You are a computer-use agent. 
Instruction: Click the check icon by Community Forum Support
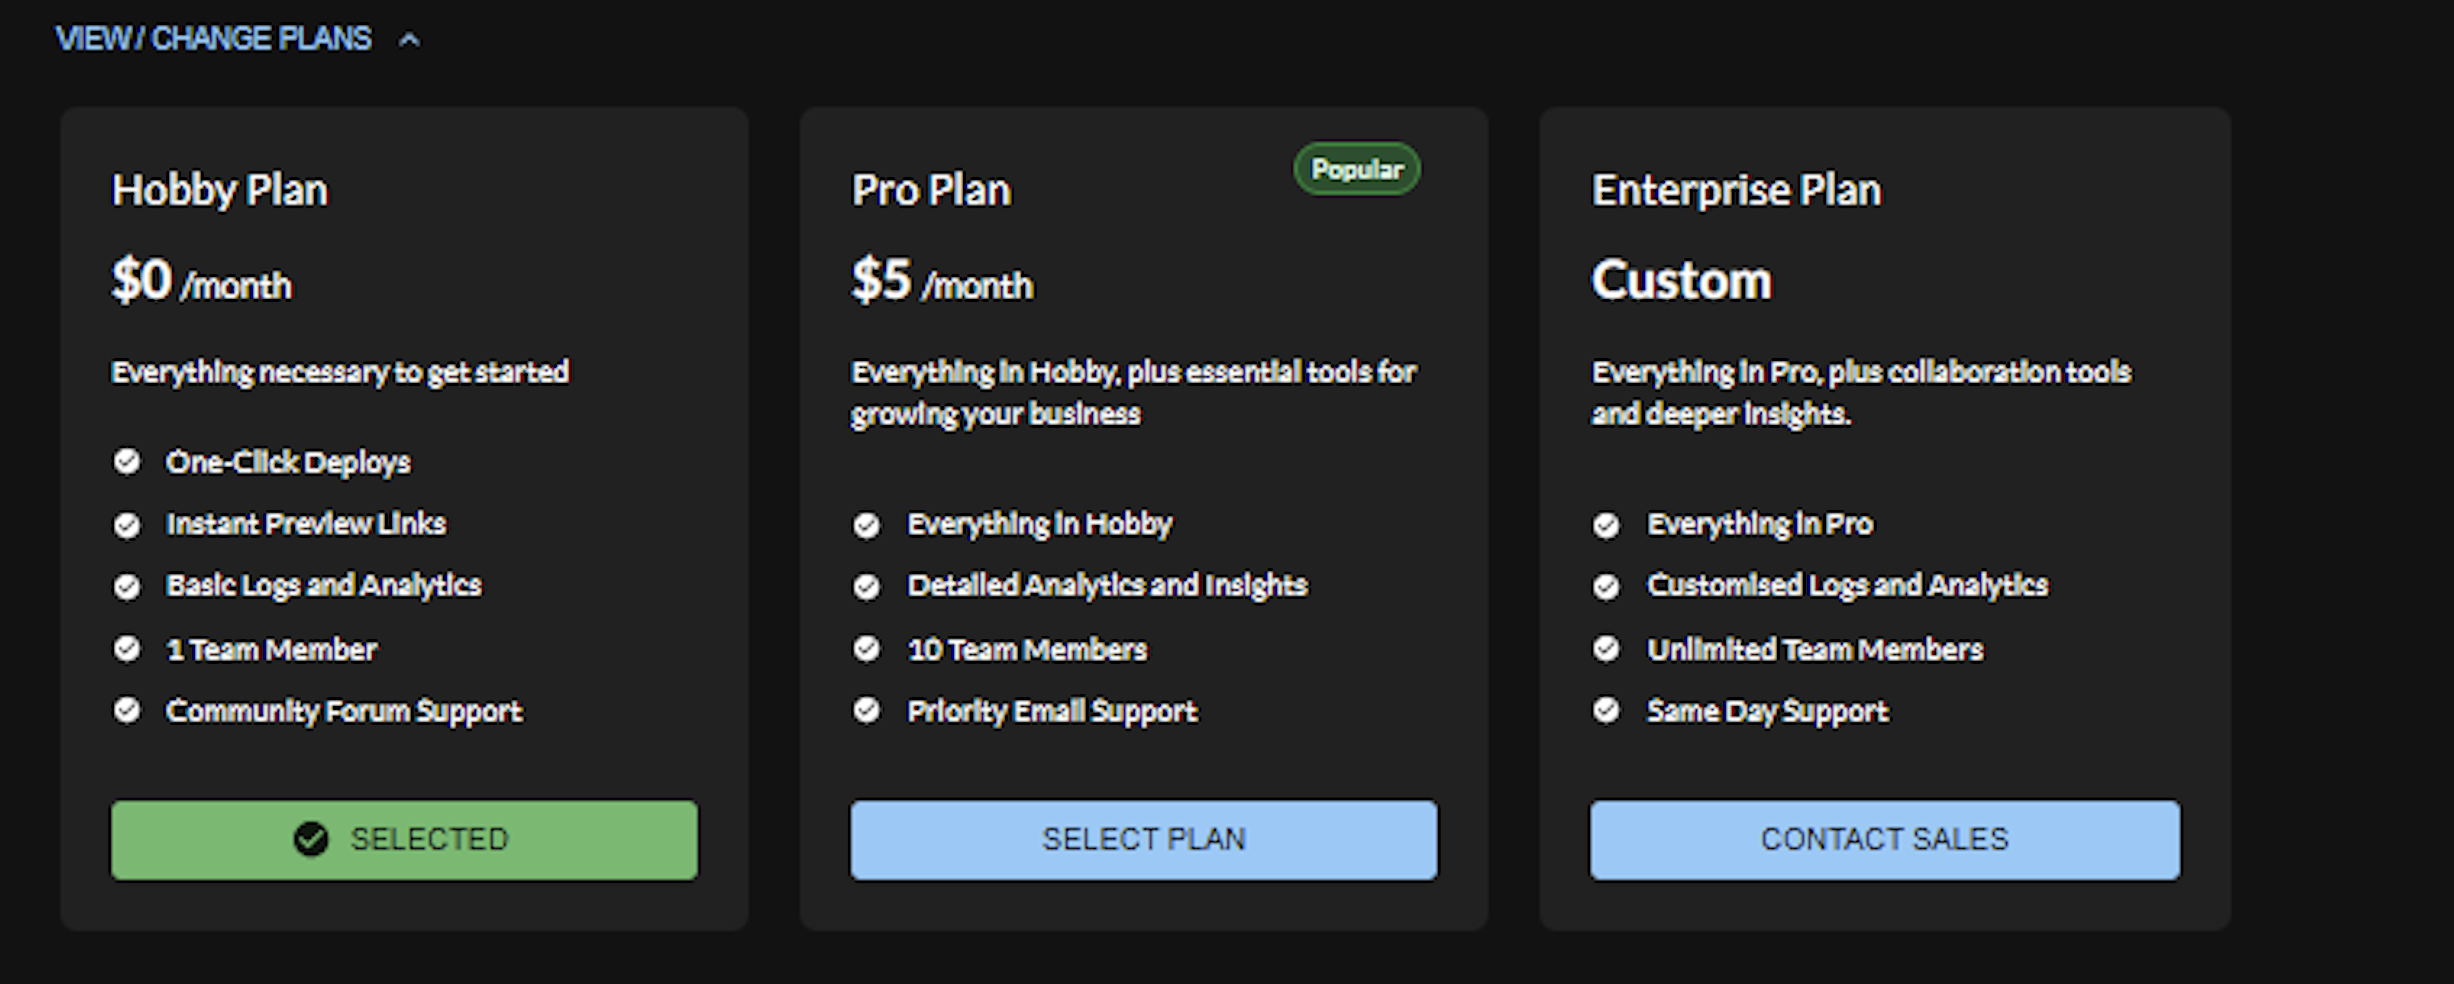click(127, 710)
